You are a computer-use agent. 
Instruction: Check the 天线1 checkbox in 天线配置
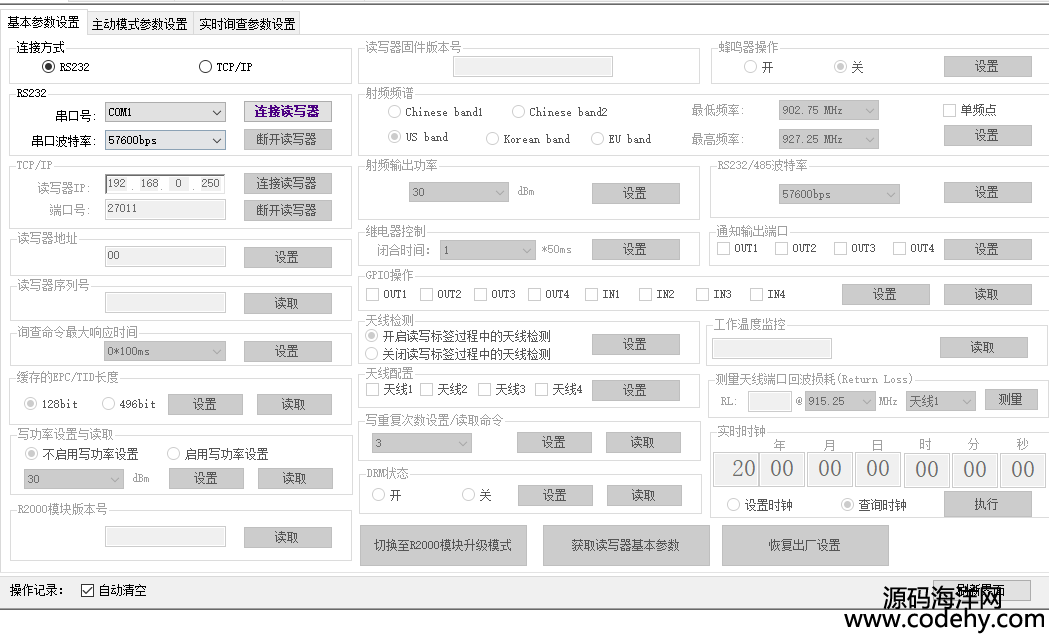373,389
